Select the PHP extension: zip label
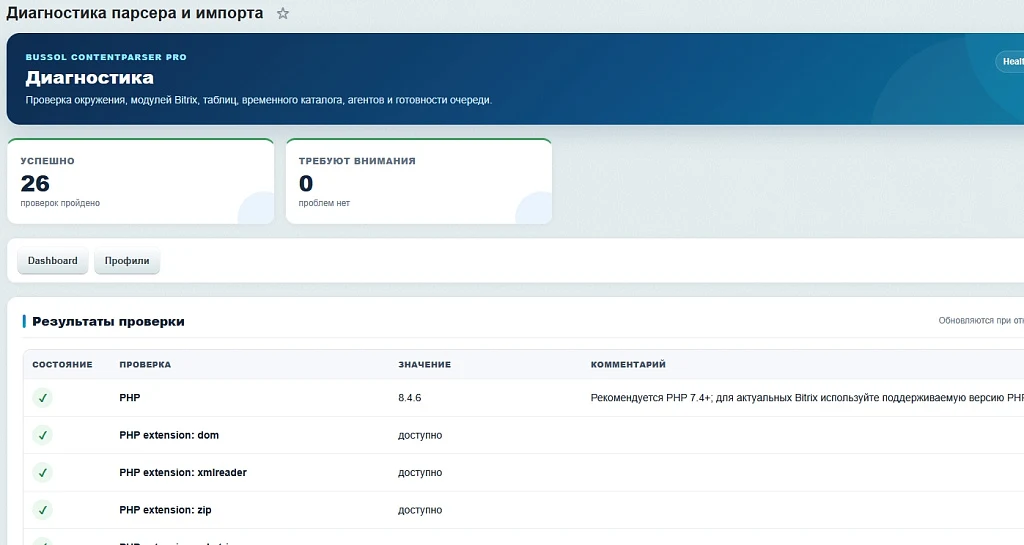The image size is (1024, 545). pyautogui.click(x=165, y=510)
